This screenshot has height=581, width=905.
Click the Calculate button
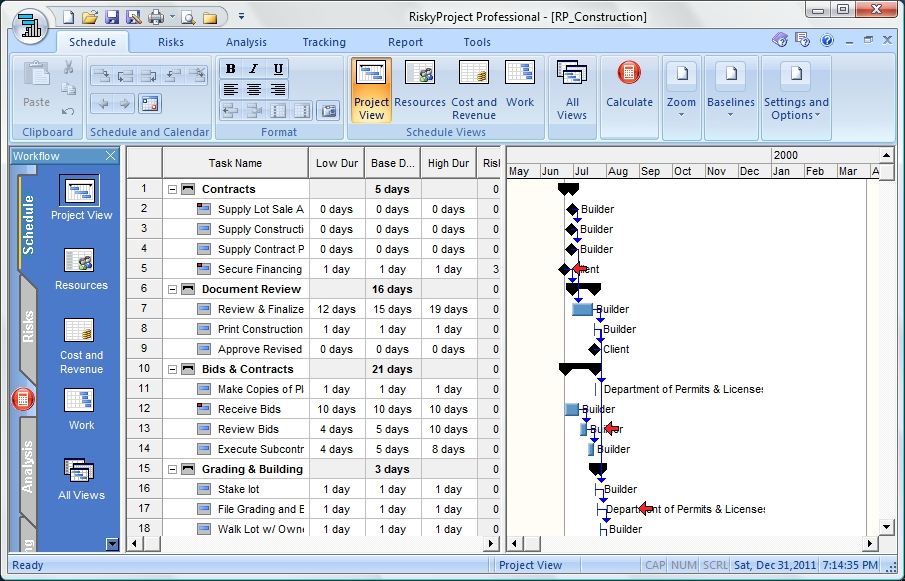(x=629, y=84)
